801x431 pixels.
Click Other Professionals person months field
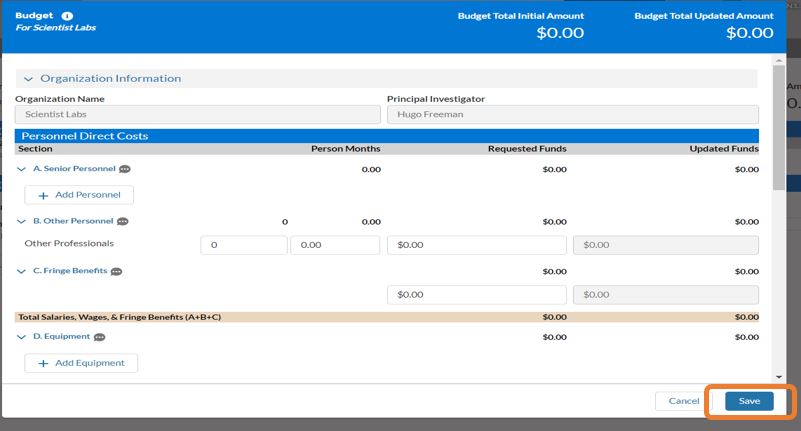[335, 245]
